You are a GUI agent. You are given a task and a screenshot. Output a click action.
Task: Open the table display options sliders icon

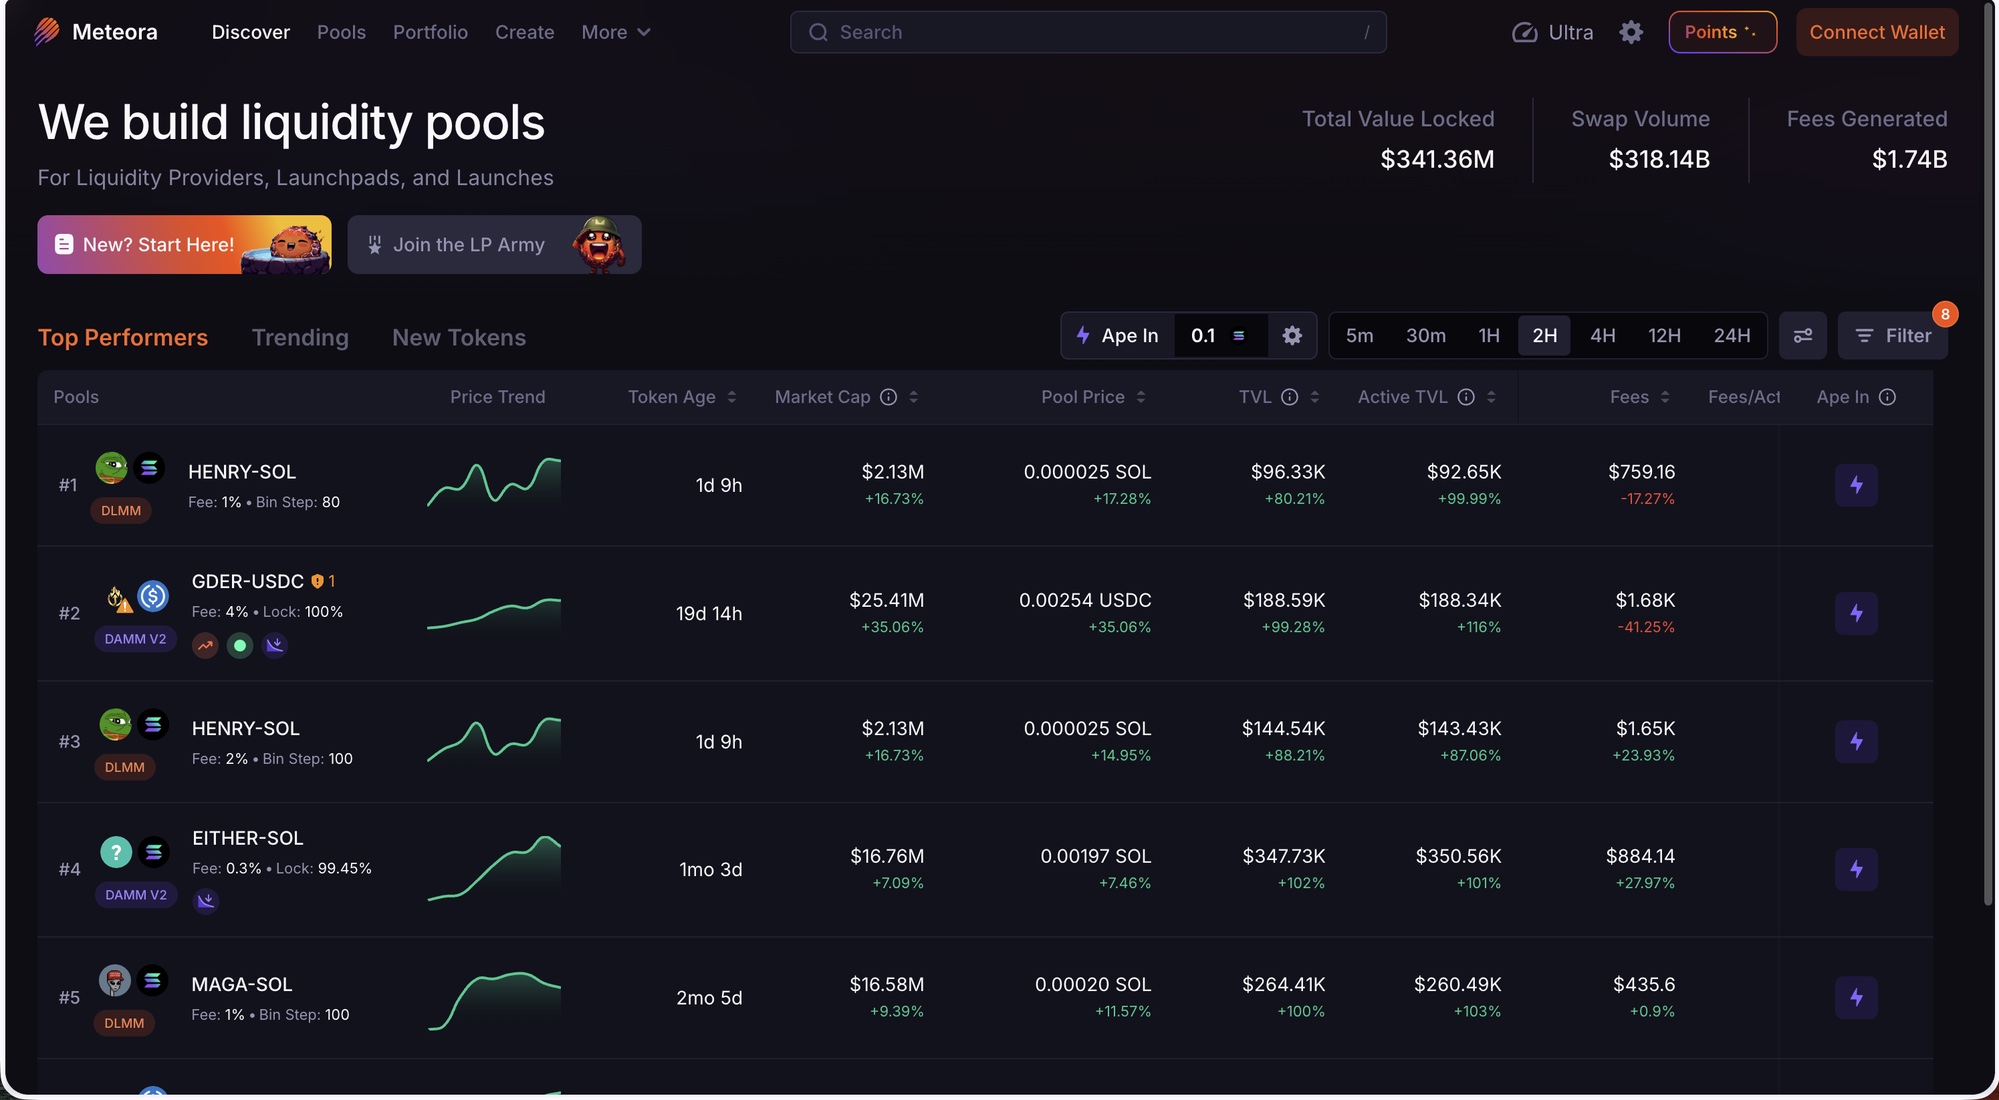pyautogui.click(x=1803, y=336)
